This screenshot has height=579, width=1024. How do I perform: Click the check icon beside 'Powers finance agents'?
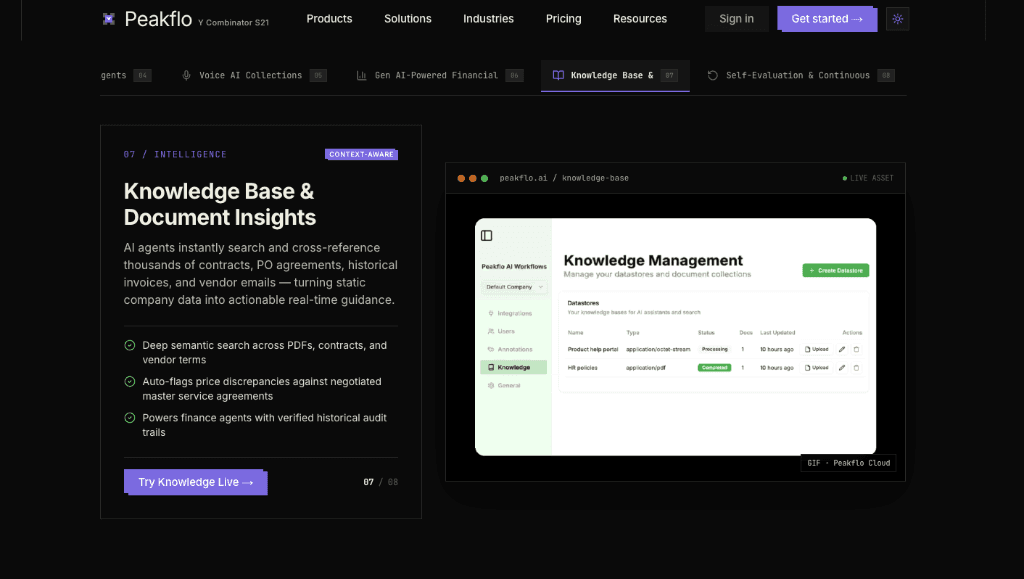130,418
